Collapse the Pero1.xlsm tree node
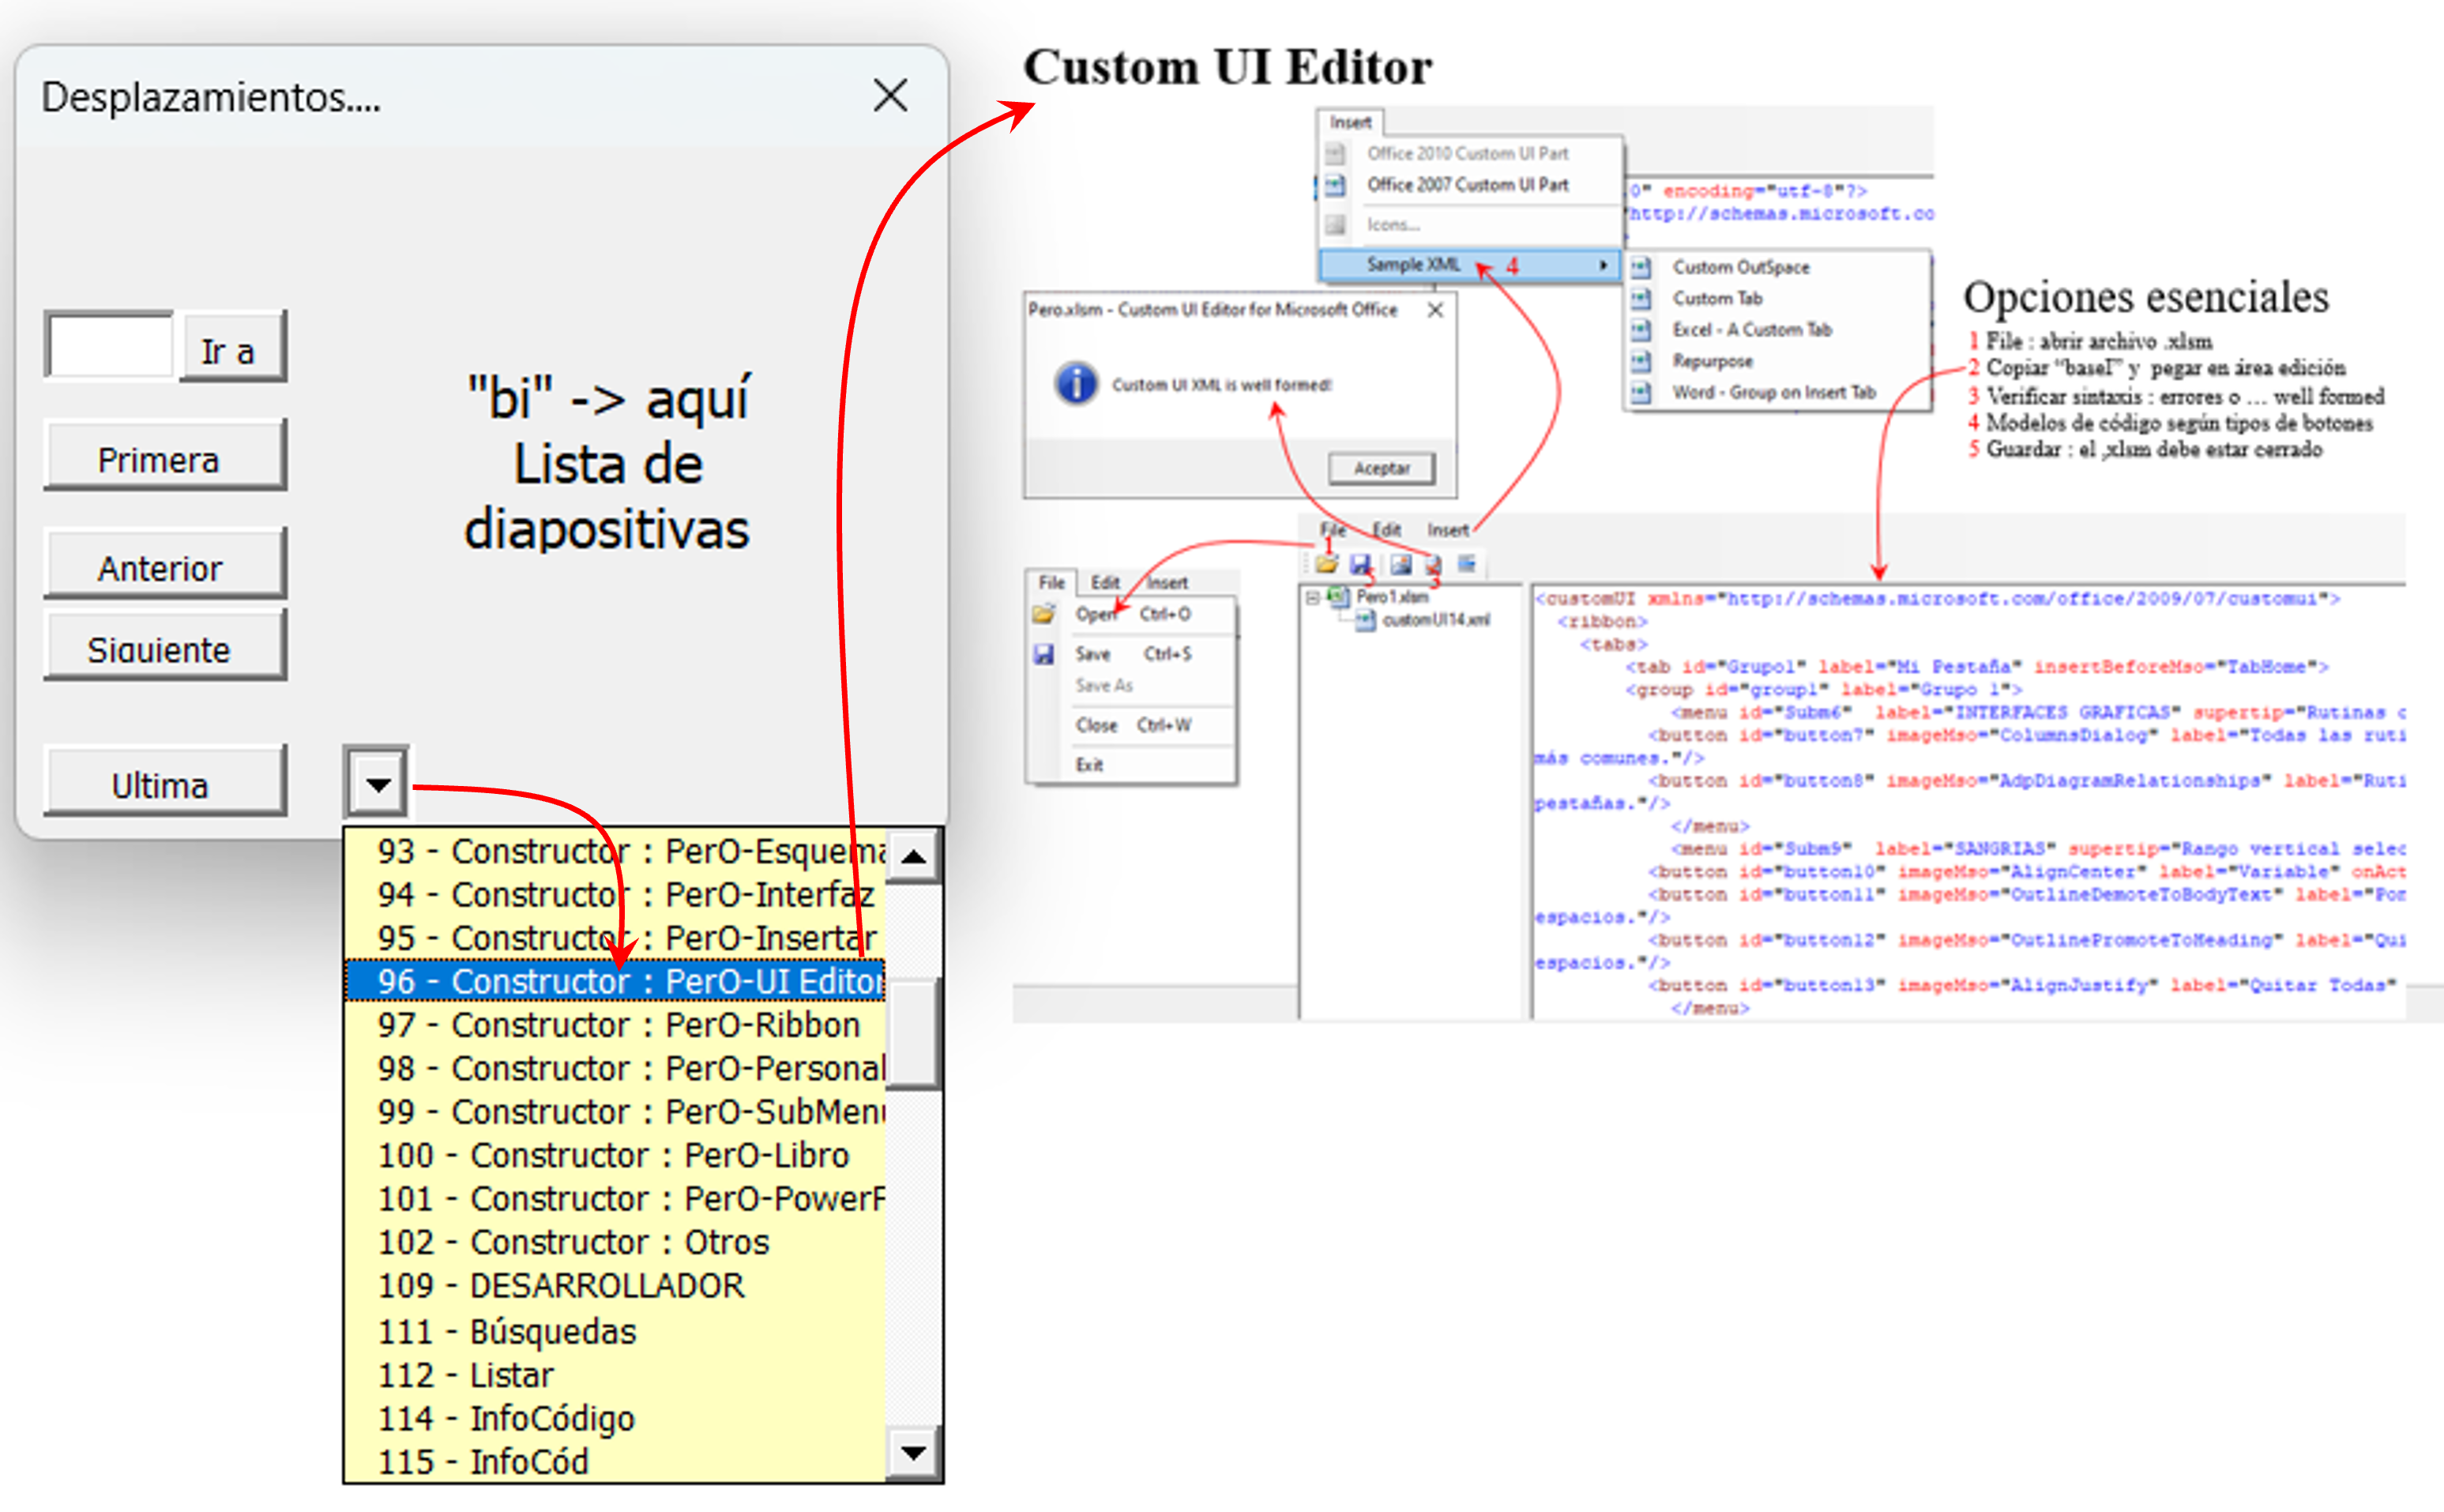Screen dimensions: 2444x1512 point(1312,598)
